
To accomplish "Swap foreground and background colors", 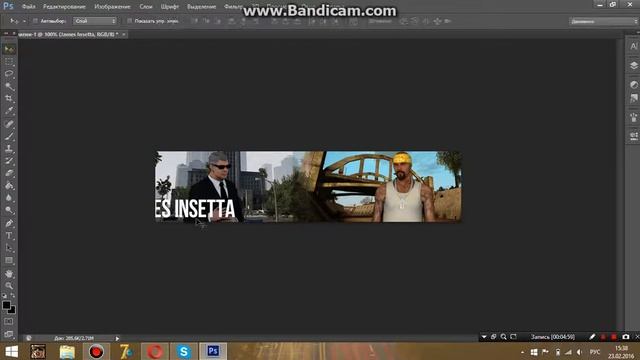I will point(13,295).
